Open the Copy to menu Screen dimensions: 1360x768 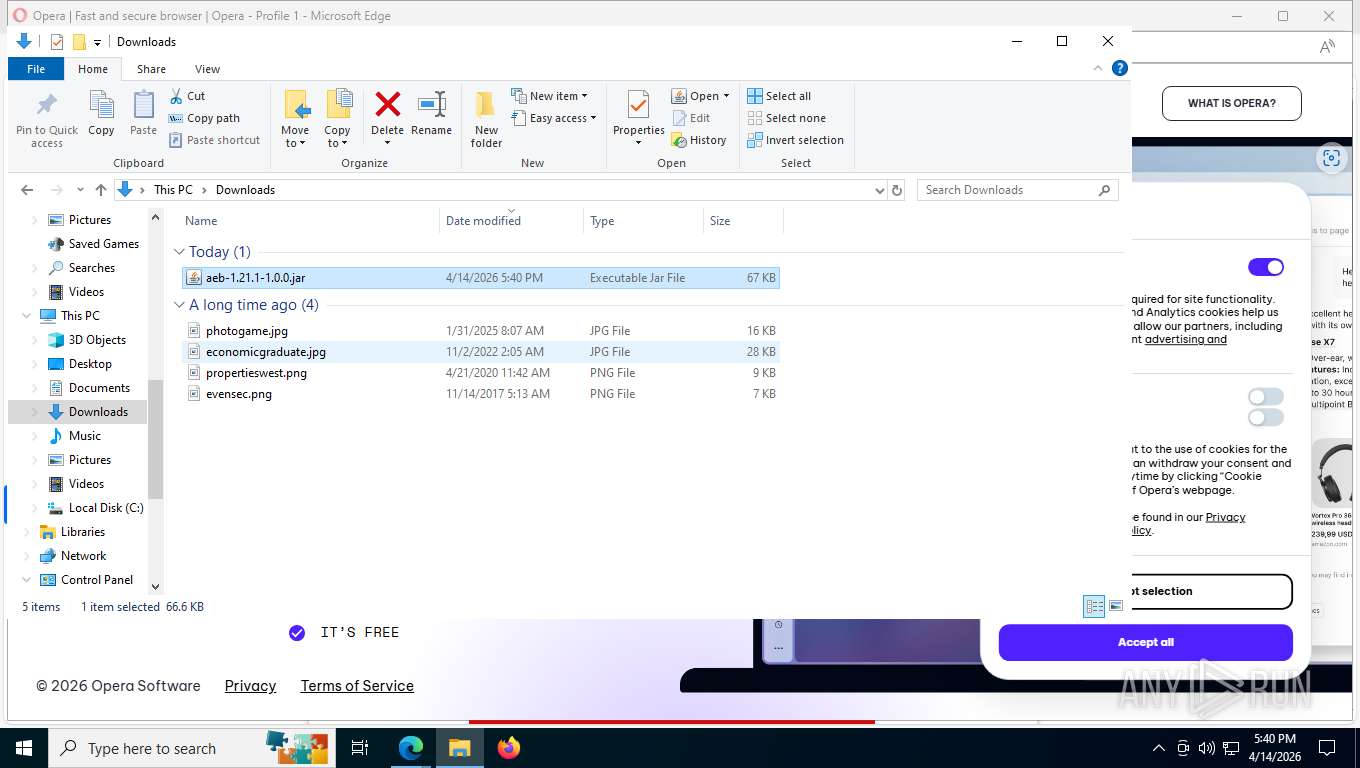point(337,119)
